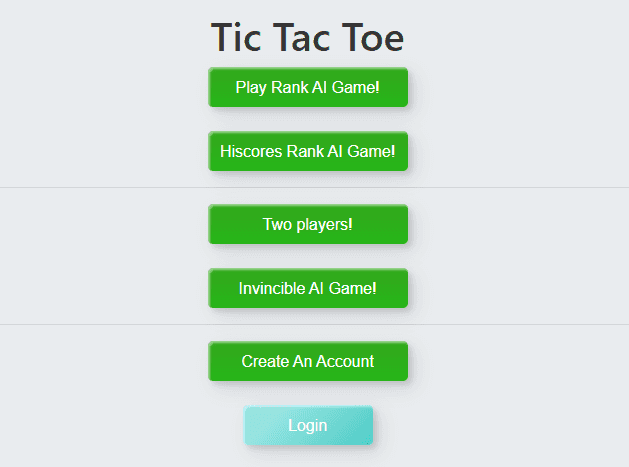Start a Two players! game
The height and width of the screenshot is (467, 629).
[x=308, y=224]
